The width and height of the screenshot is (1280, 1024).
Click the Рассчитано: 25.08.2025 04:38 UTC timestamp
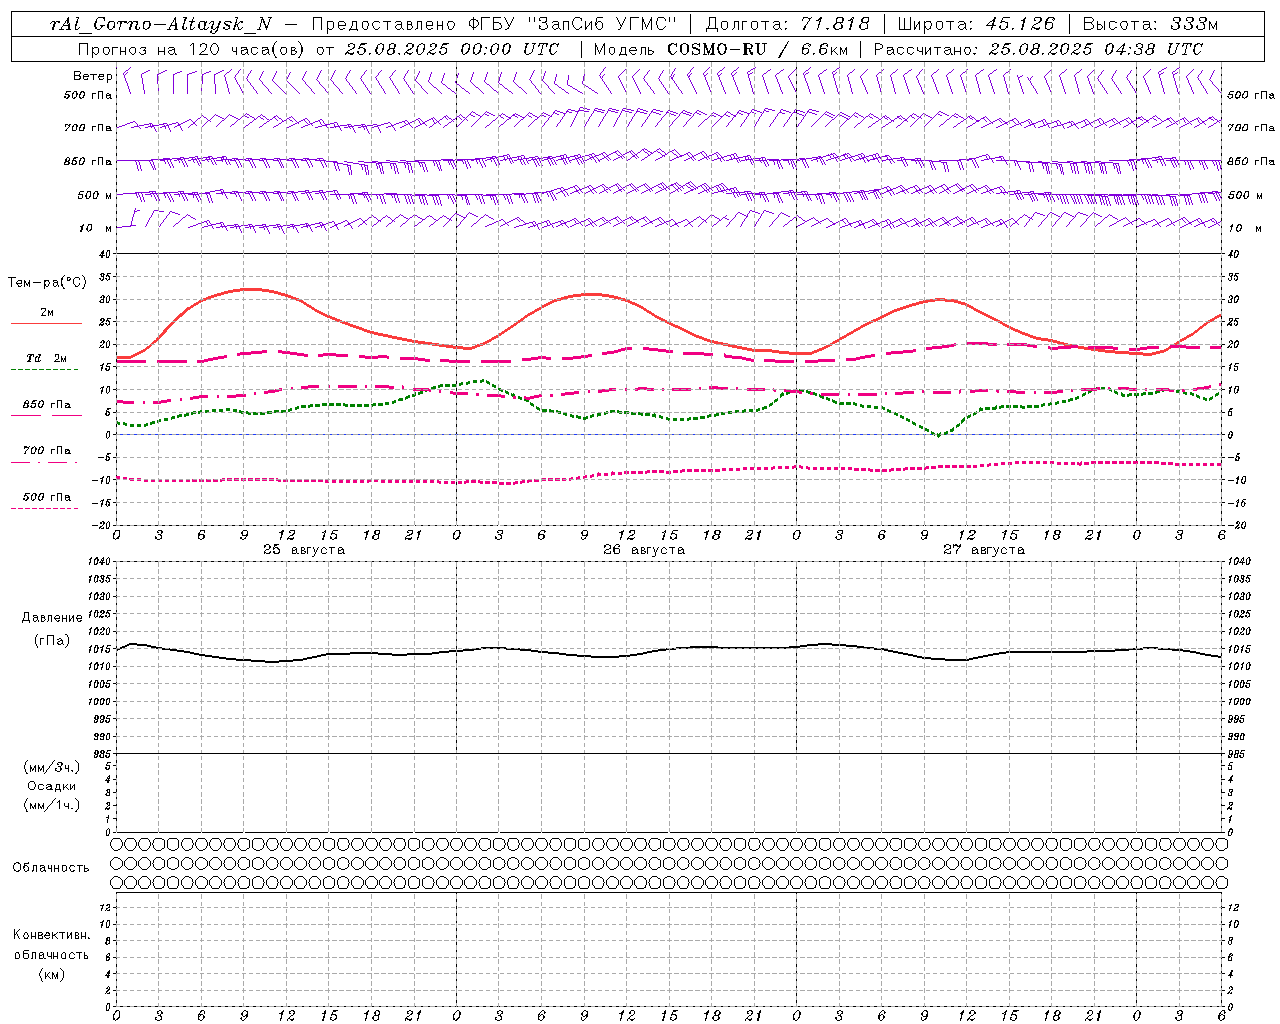1038,49
